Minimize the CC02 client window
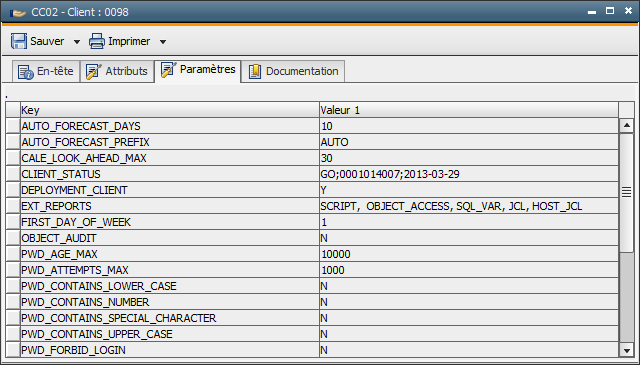The image size is (640, 365). [592, 12]
